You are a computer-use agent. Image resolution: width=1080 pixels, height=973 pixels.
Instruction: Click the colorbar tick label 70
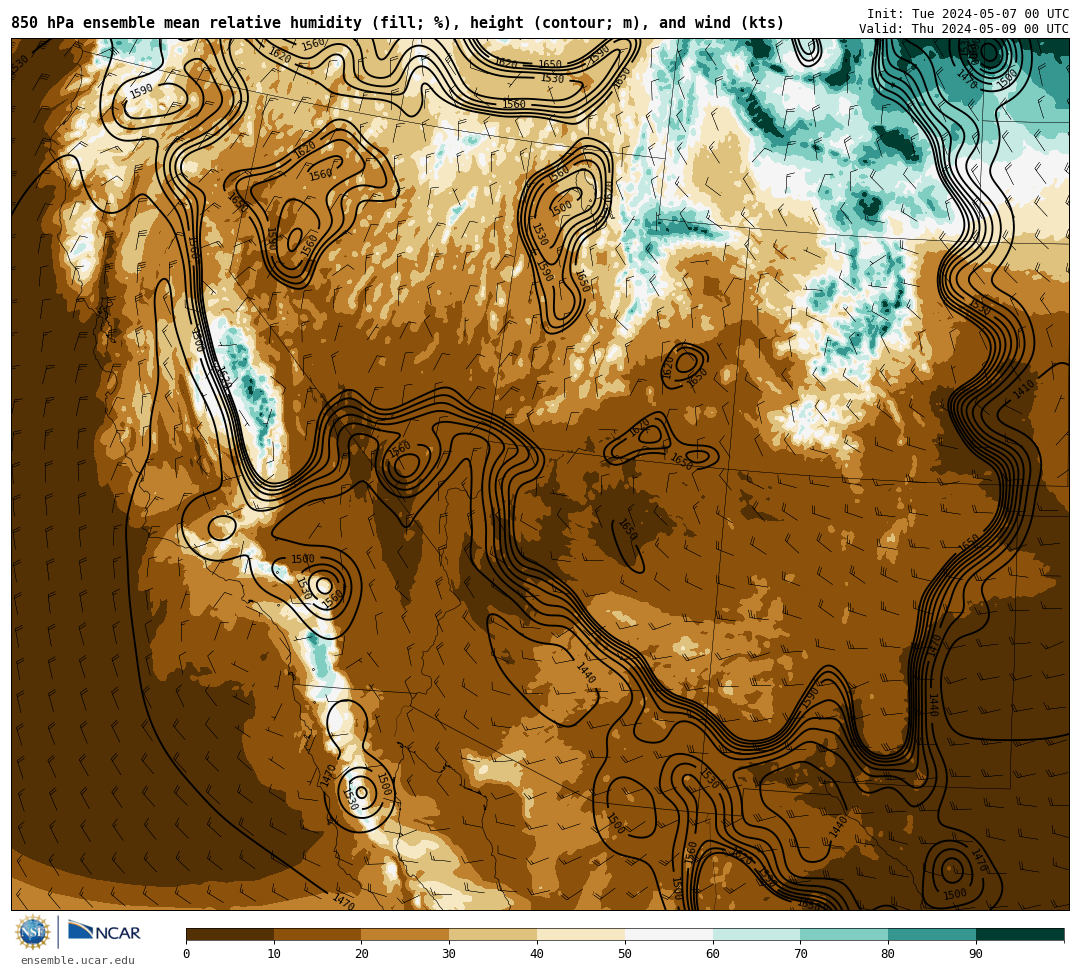click(800, 954)
